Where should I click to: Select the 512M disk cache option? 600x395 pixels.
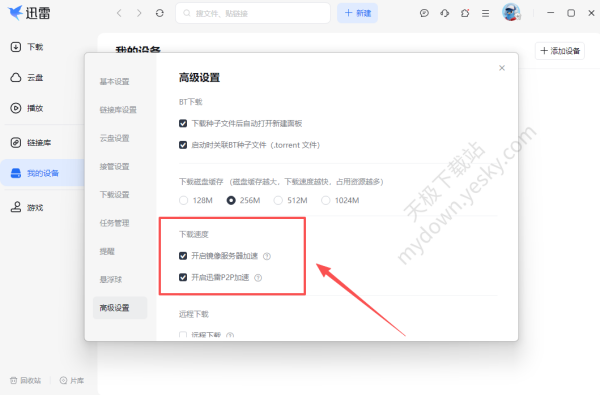pos(278,200)
